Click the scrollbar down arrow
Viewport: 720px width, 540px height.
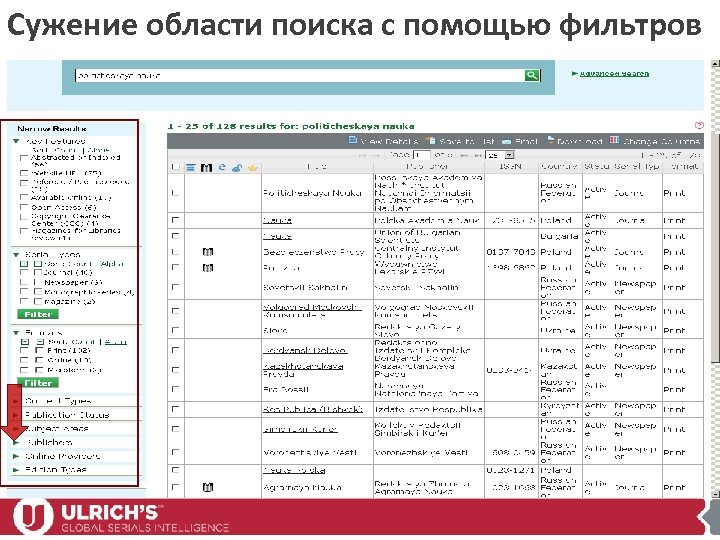pos(715,494)
